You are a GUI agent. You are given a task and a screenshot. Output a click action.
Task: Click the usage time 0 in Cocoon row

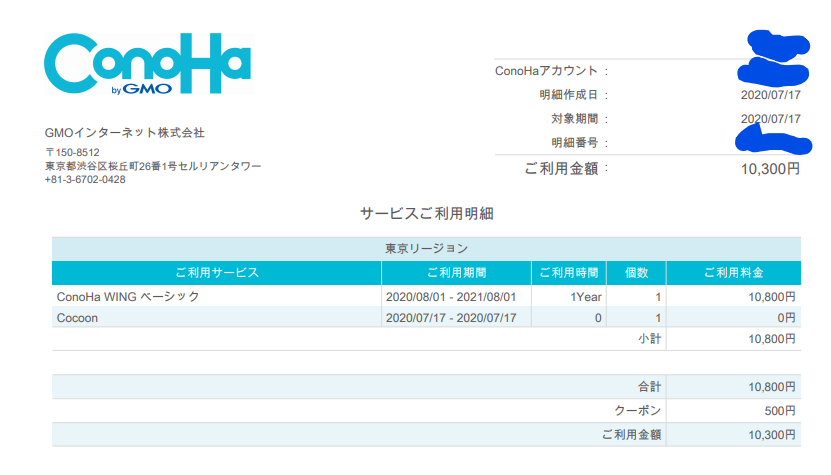598,318
